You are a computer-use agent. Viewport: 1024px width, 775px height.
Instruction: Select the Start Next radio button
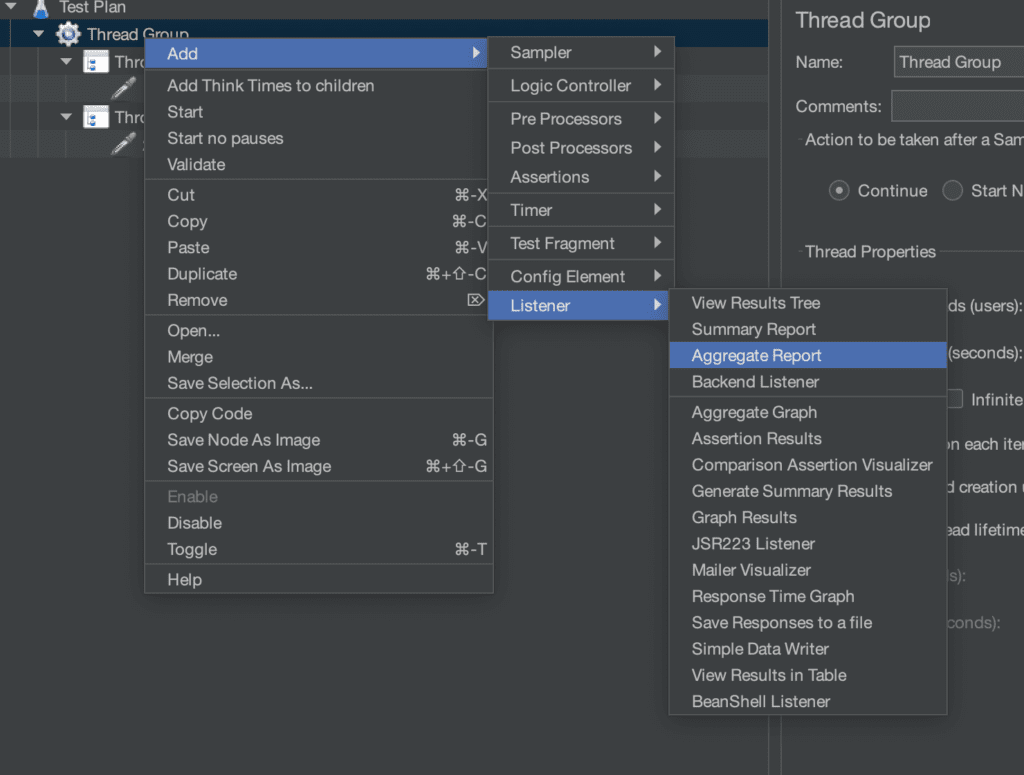coord(951,190)
